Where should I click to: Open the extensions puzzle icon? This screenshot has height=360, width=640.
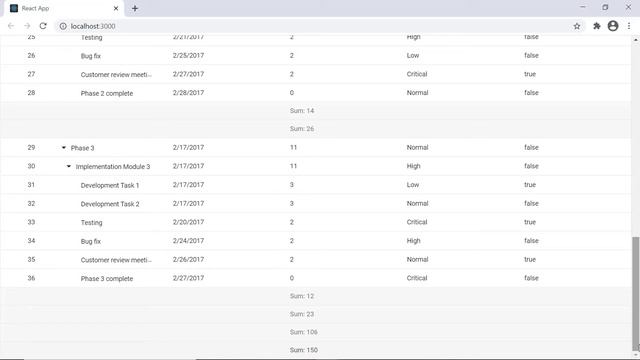point(597,26)
